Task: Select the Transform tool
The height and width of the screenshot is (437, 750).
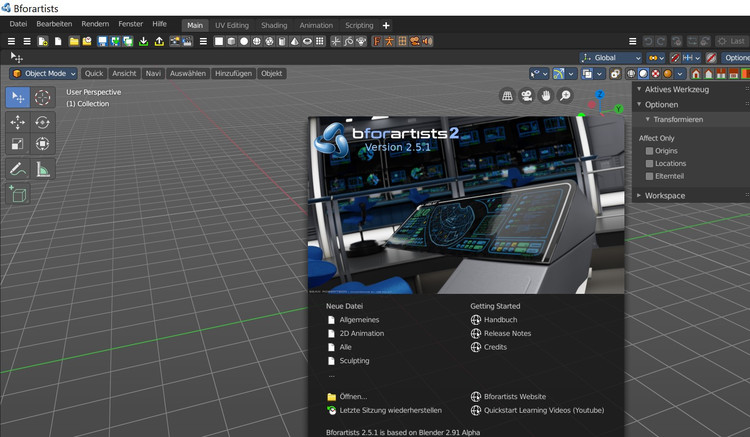Action: [42, 143]
